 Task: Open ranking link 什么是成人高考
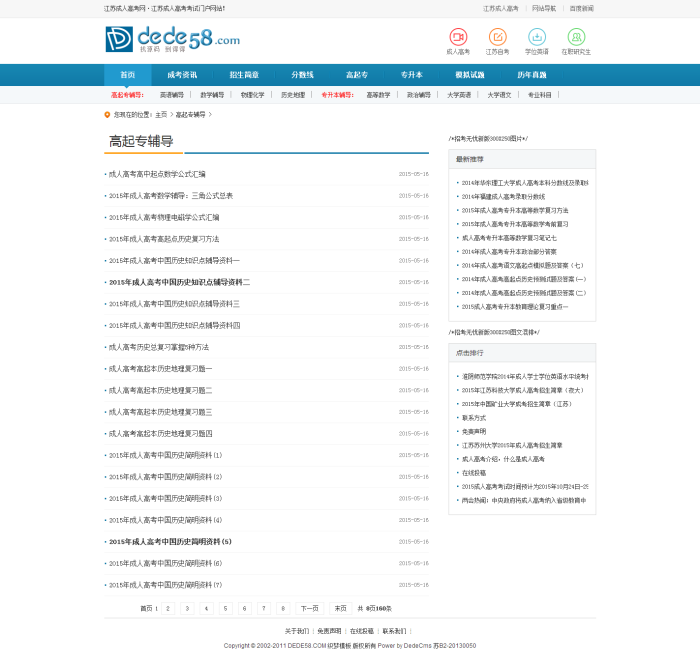click(x=503, y=459)
